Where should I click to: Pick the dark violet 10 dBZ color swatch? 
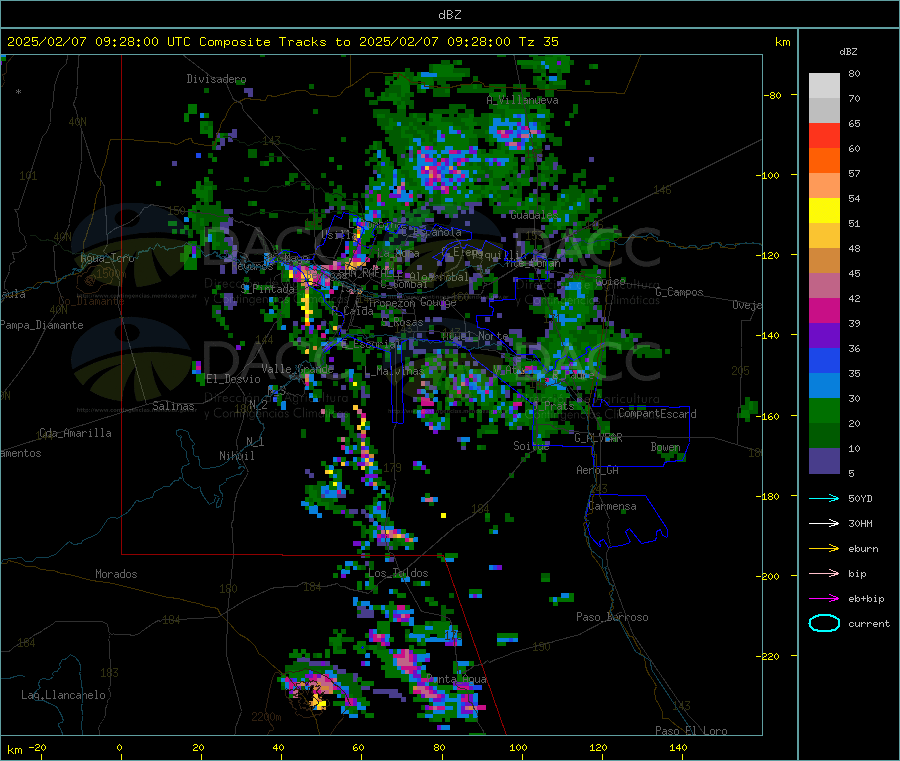(x=824, y=461)
